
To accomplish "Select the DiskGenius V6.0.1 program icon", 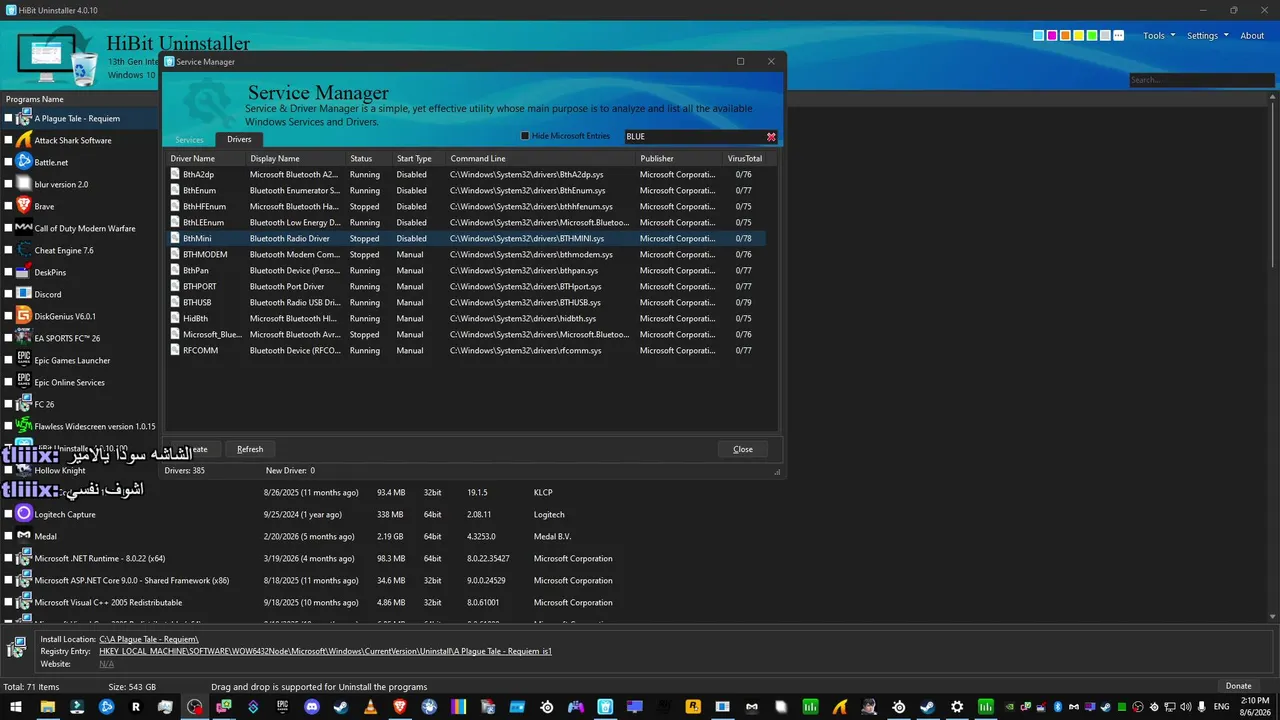I will coord(24,316).
